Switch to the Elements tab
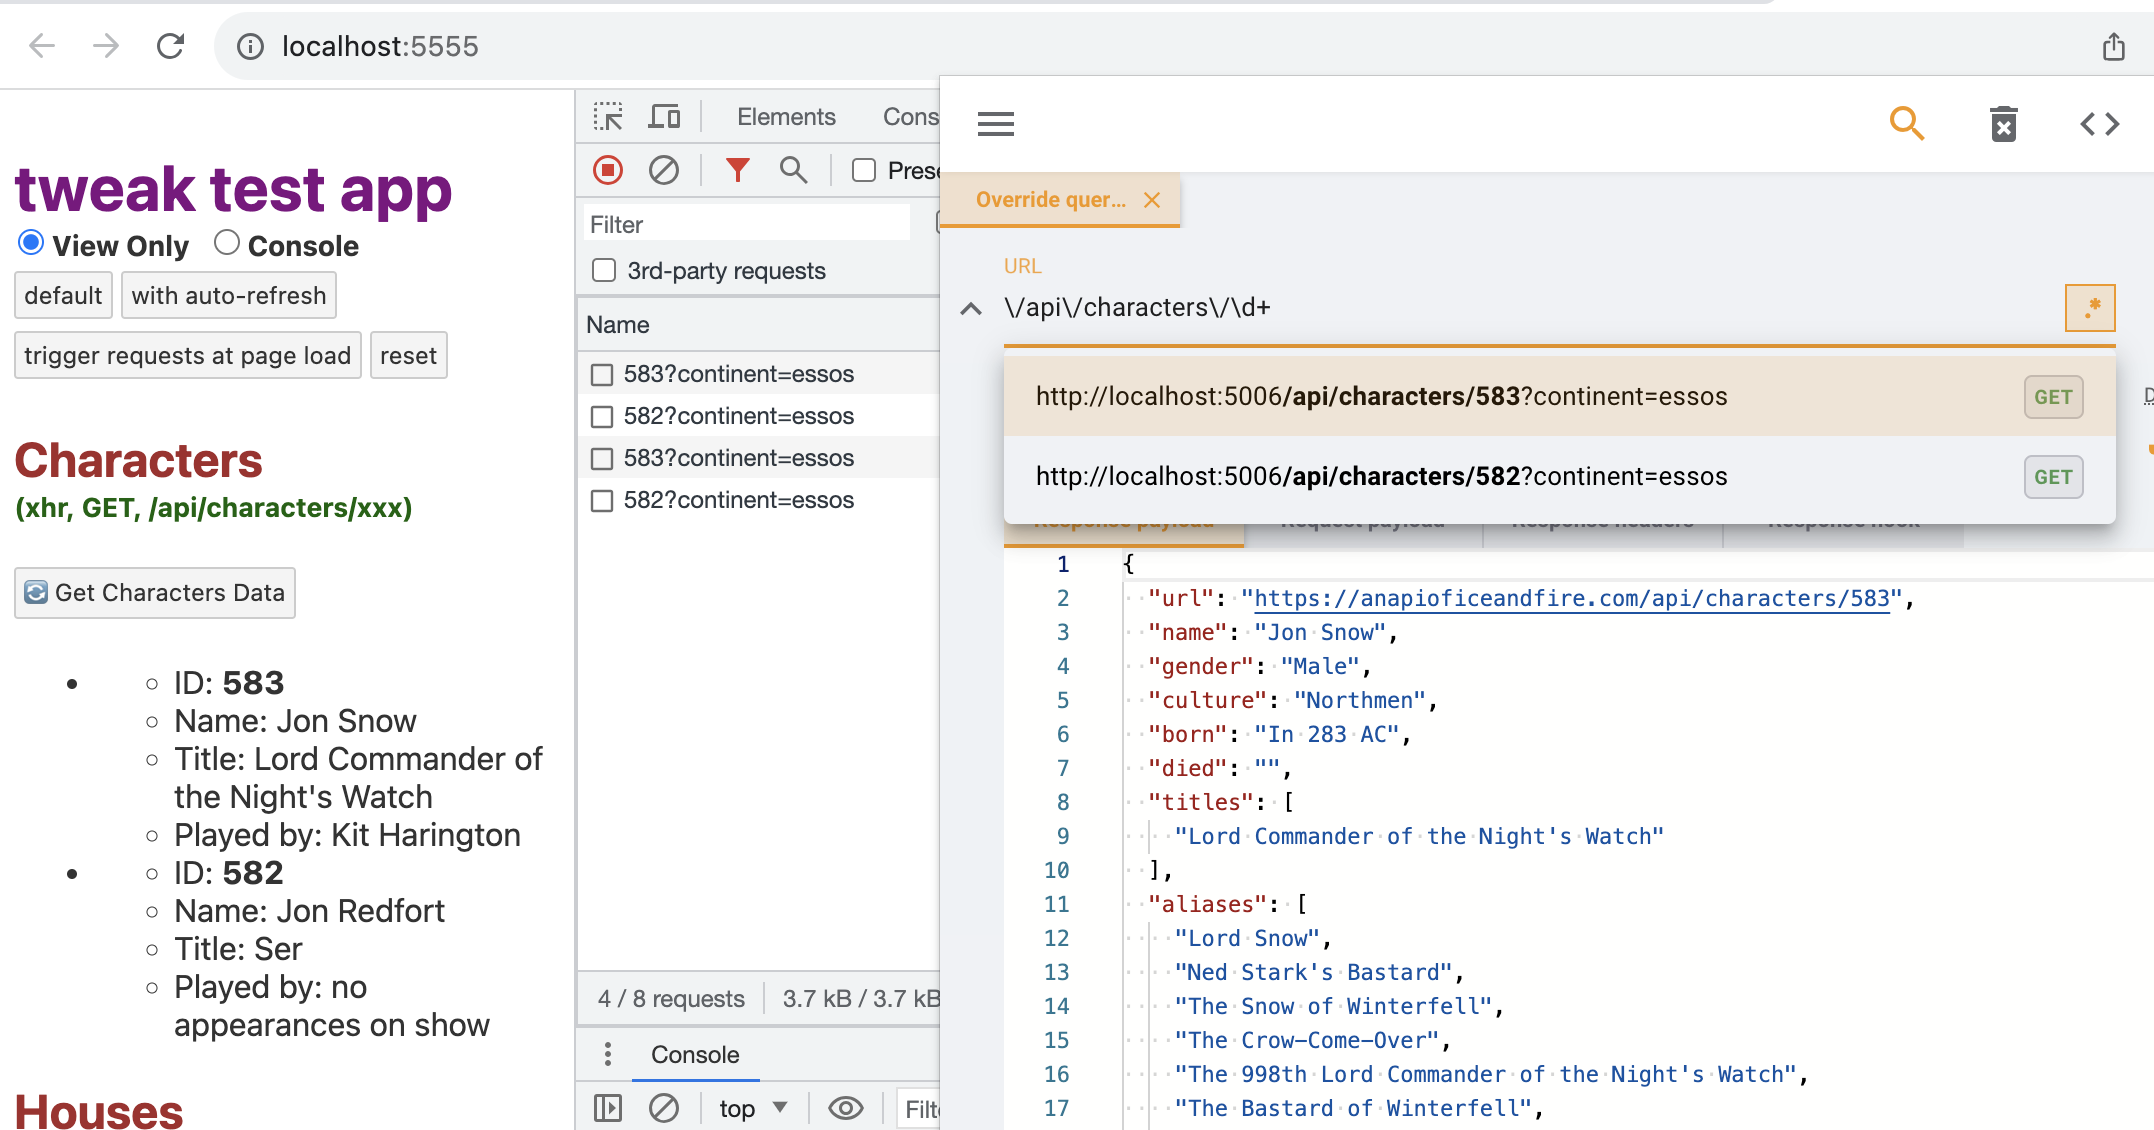2154x1130 pixels. tap(785, 117)
